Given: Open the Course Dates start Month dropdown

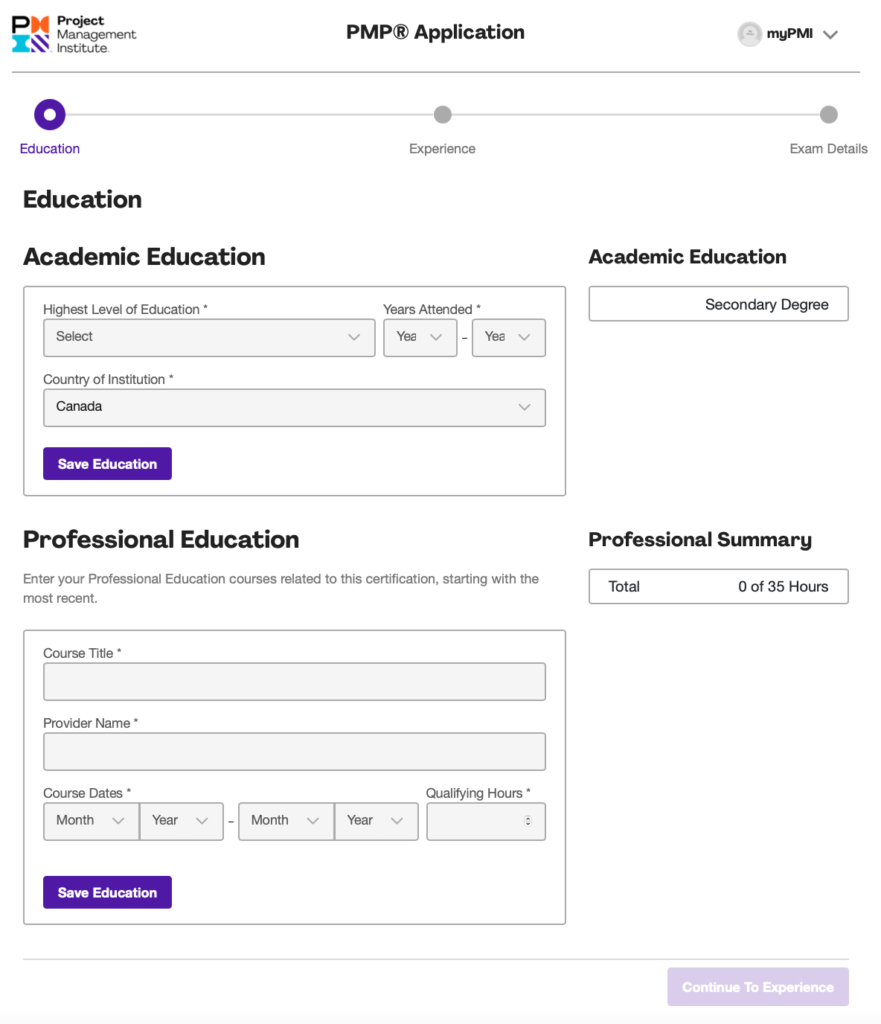Looking at the screenshot, I should coord(91,822).
